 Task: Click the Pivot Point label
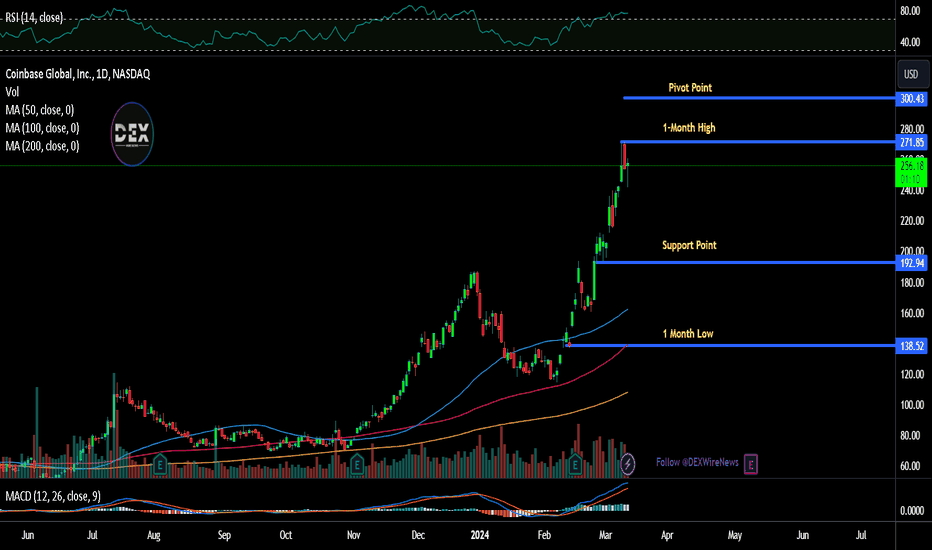(690, 87)
